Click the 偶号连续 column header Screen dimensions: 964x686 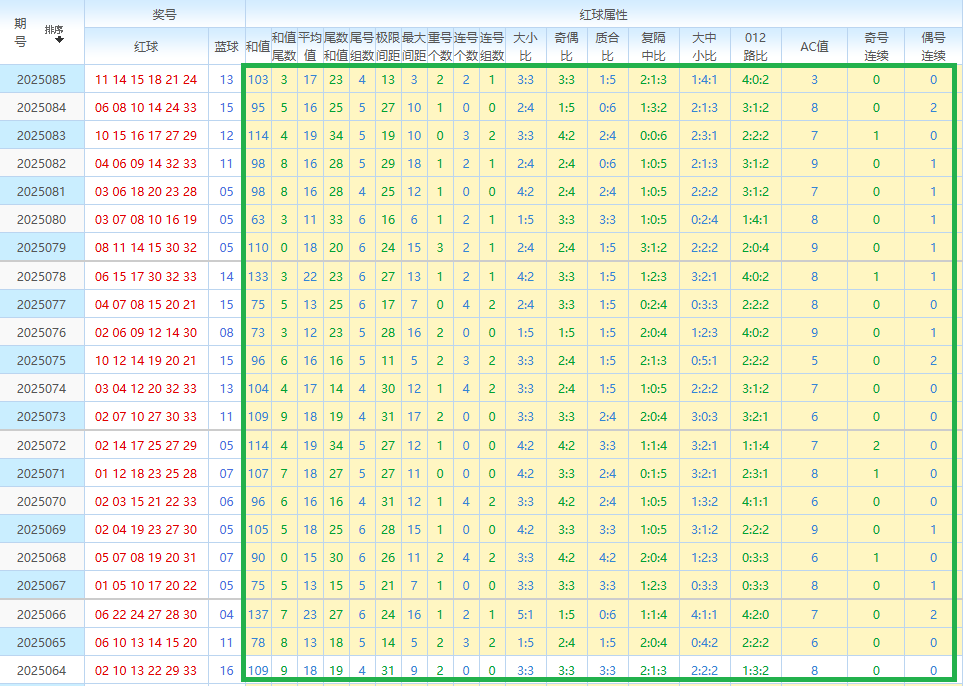pyautogui.click(x=933, y=46)
